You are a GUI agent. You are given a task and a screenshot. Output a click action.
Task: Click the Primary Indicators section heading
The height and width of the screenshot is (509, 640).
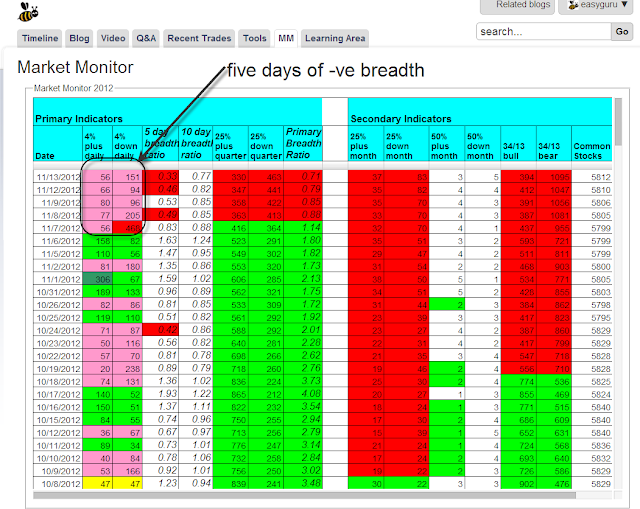point(79,119)
